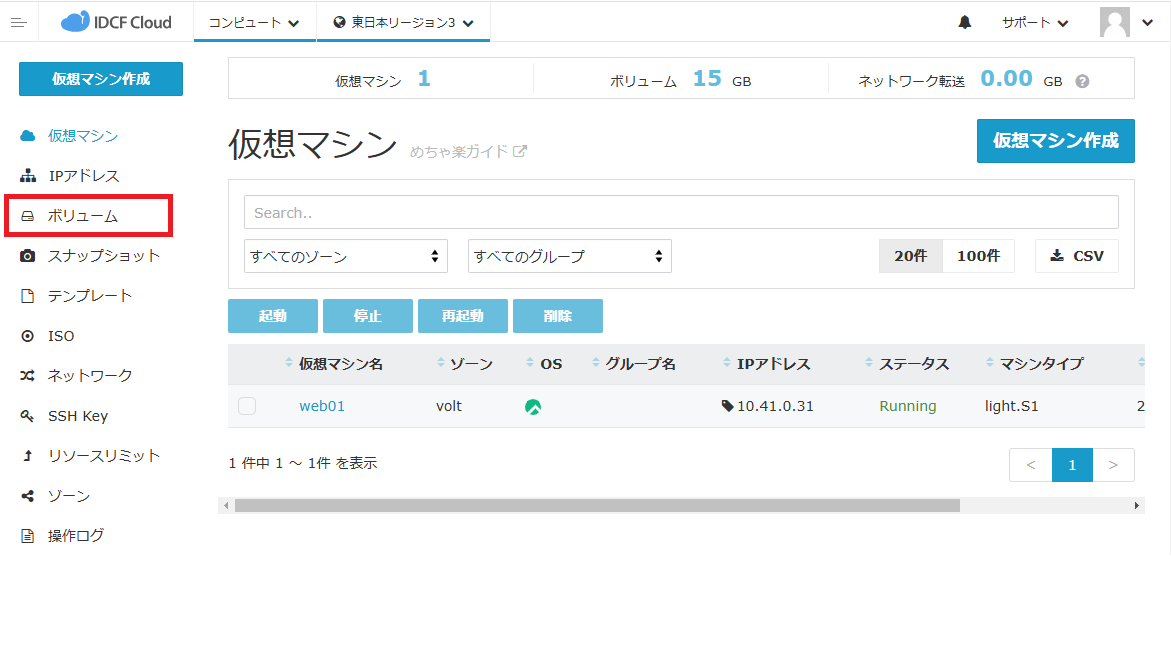The image size is (1171, 648).
Task: Select 20件 per page option
Action: (910, 256)
